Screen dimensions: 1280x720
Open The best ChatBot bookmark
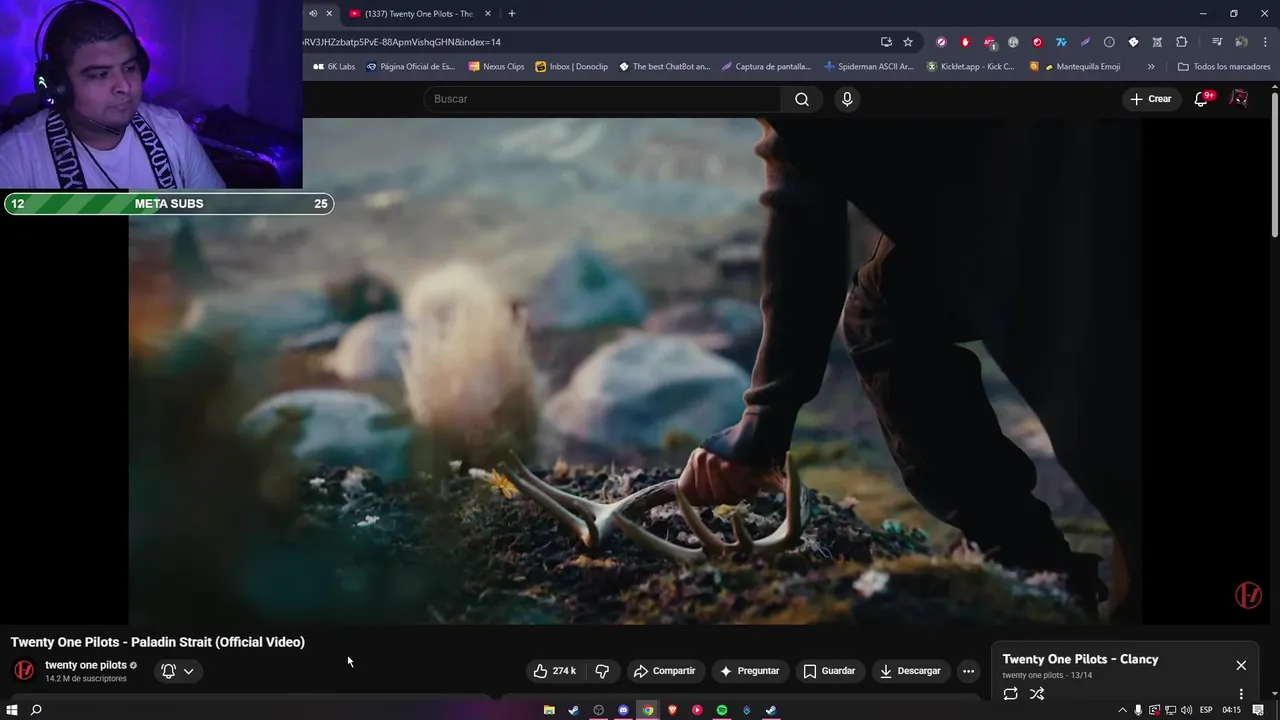click(664, 67)
